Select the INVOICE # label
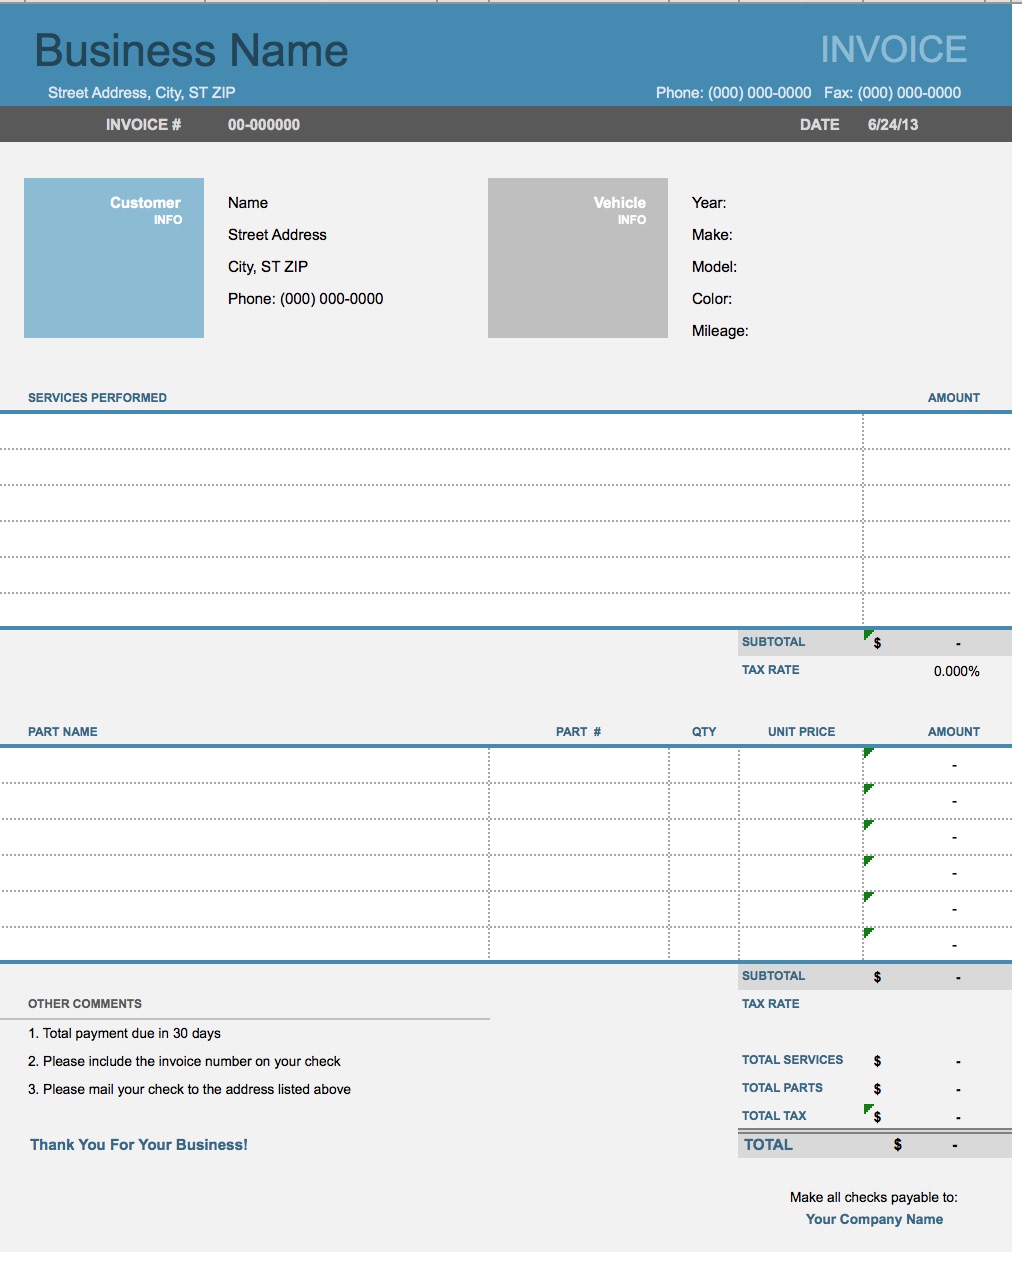 tap(143, 125)
